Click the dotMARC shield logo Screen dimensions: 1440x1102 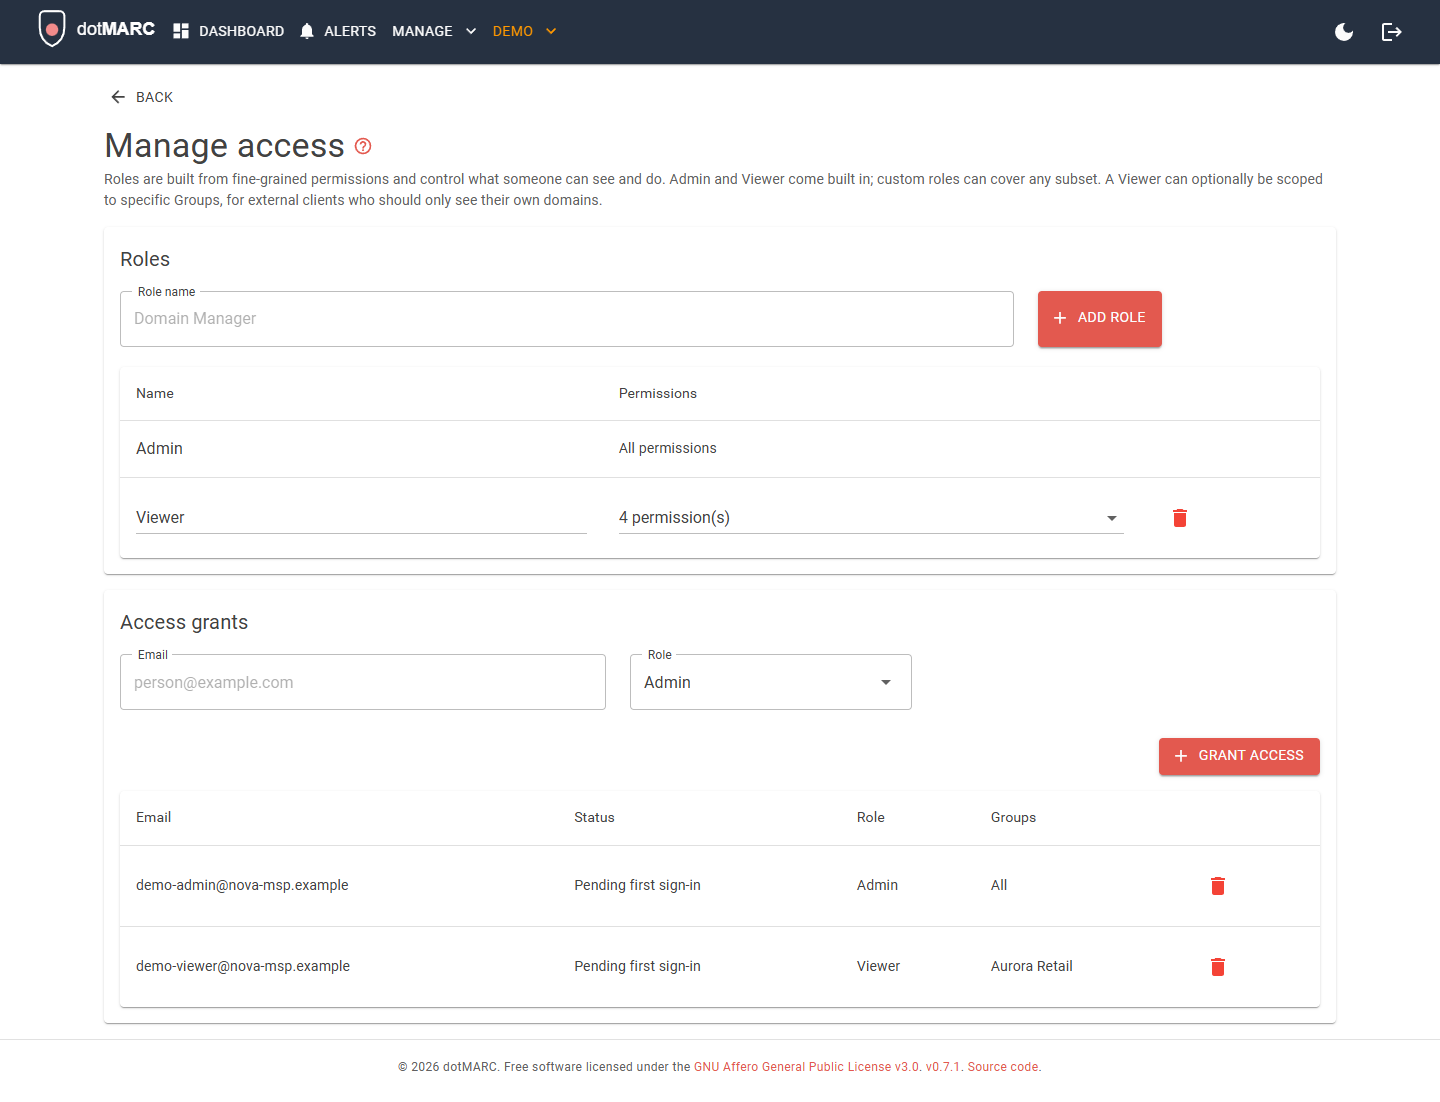[52, 29]
